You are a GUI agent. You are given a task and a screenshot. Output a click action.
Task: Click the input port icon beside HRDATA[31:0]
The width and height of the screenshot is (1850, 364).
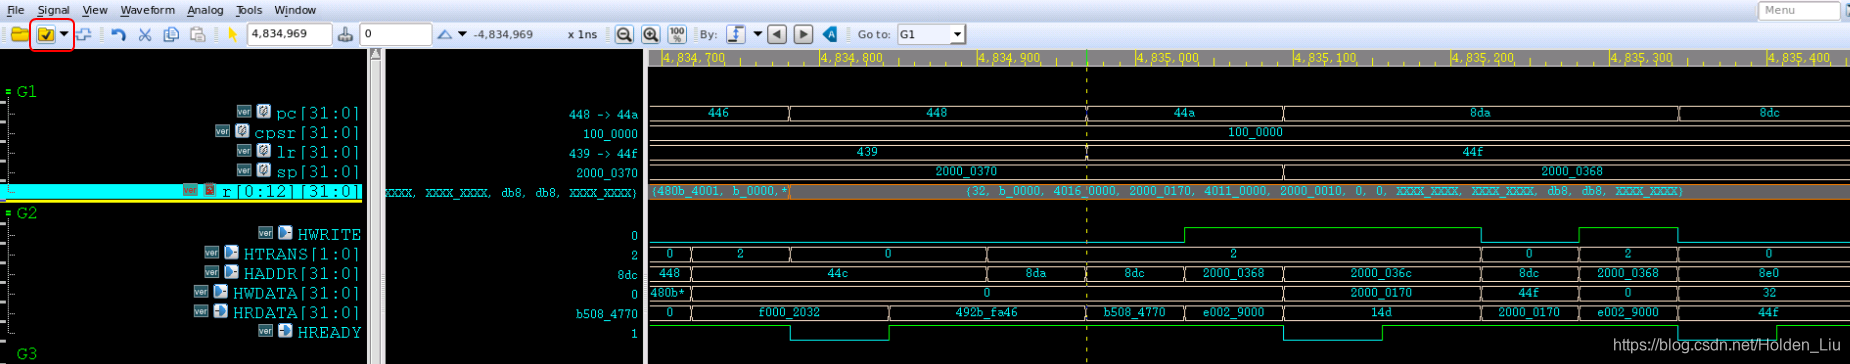[x=221, y=311]
